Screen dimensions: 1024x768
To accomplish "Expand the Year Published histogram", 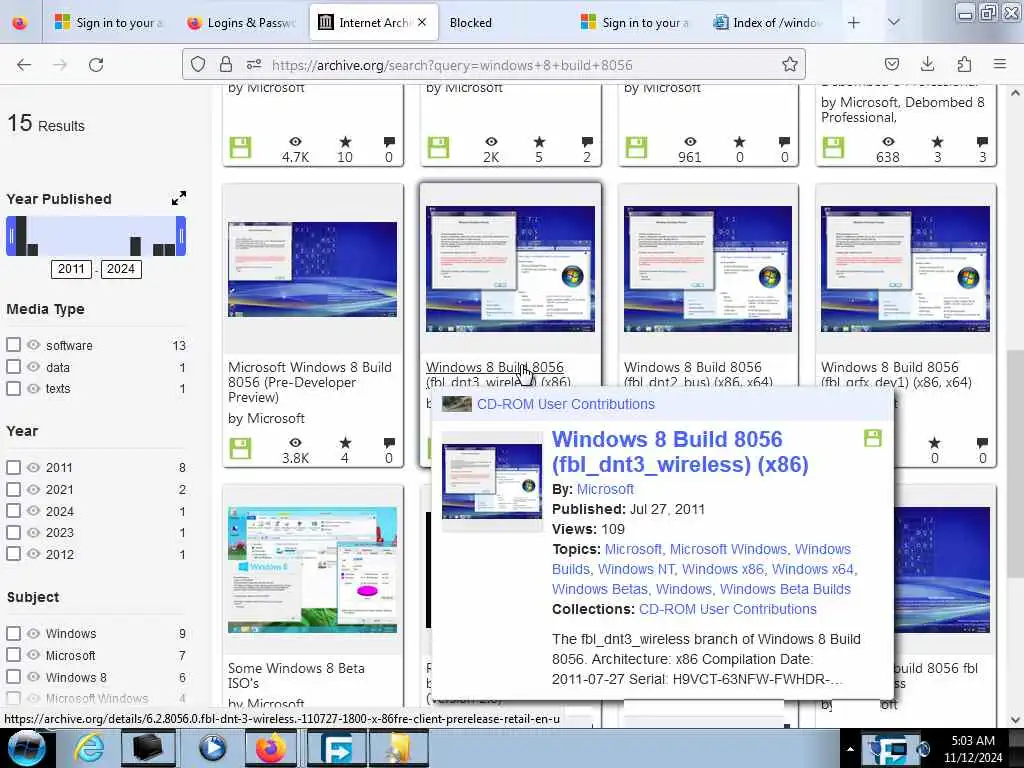I will (178, 198).
